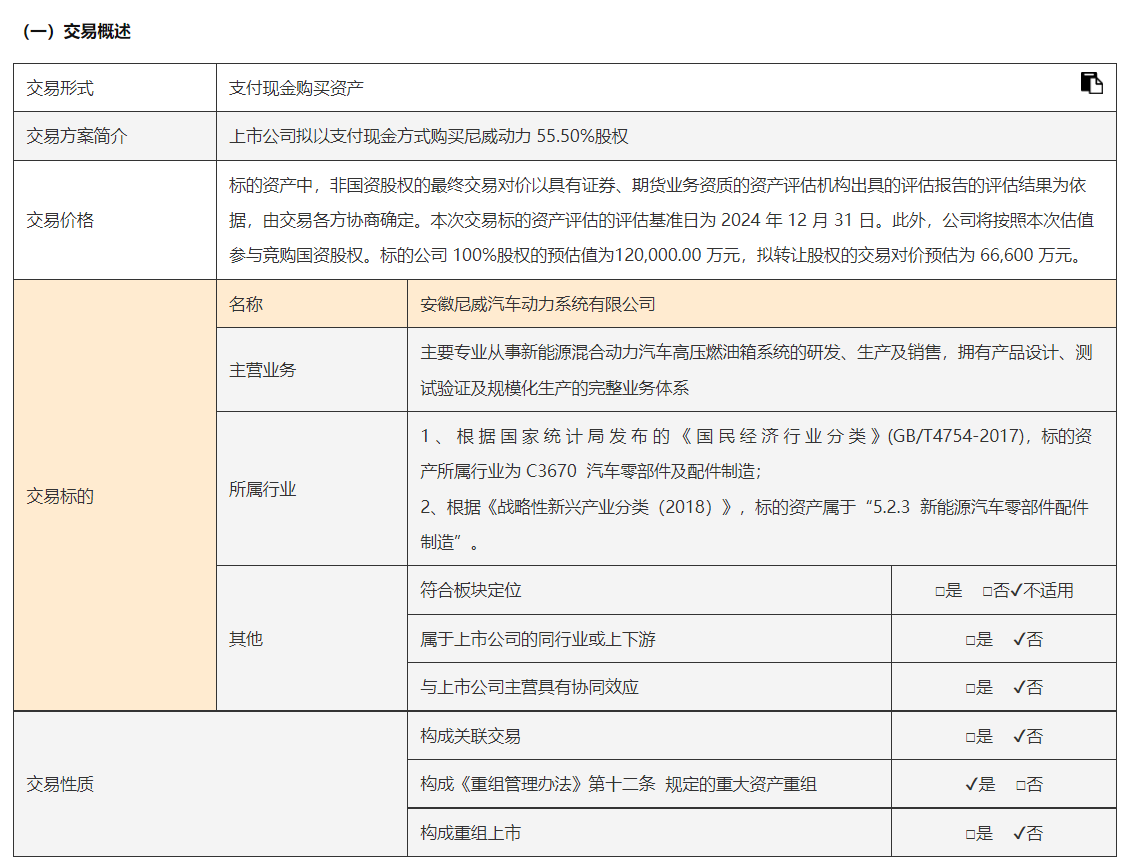Click the text 构成重组上市
The image size is (1125, 864).
(471, 833)
